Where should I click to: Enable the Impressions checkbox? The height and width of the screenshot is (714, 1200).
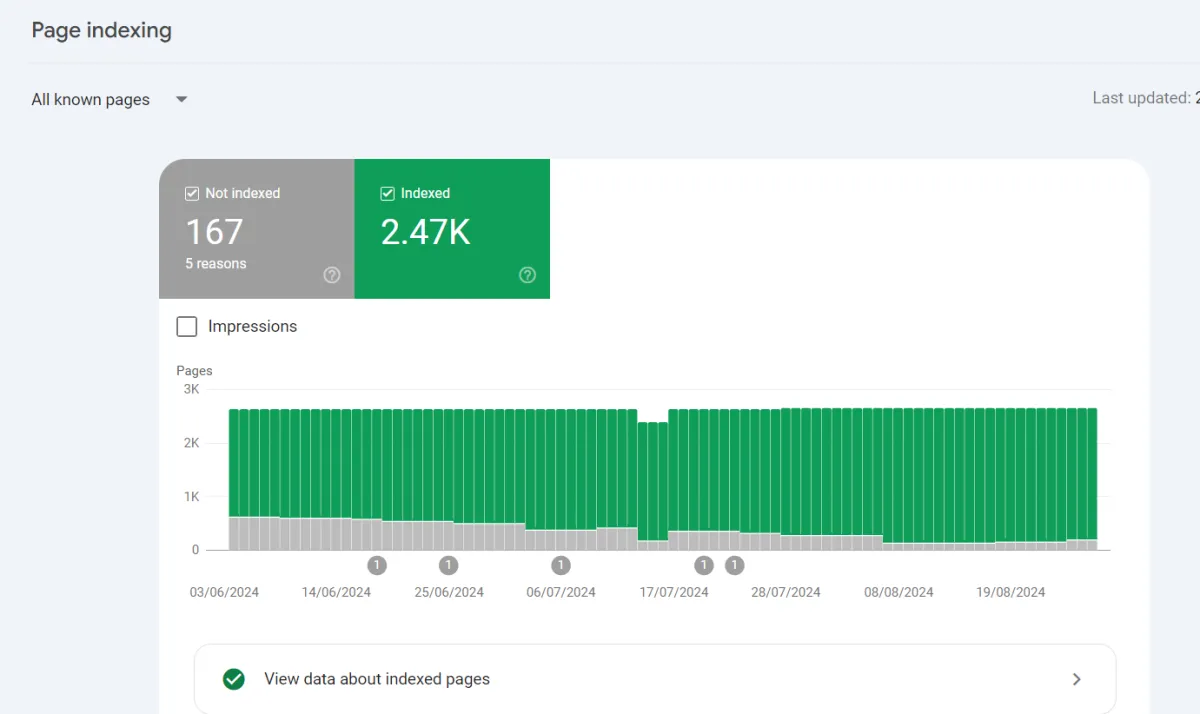pos(187,327)
